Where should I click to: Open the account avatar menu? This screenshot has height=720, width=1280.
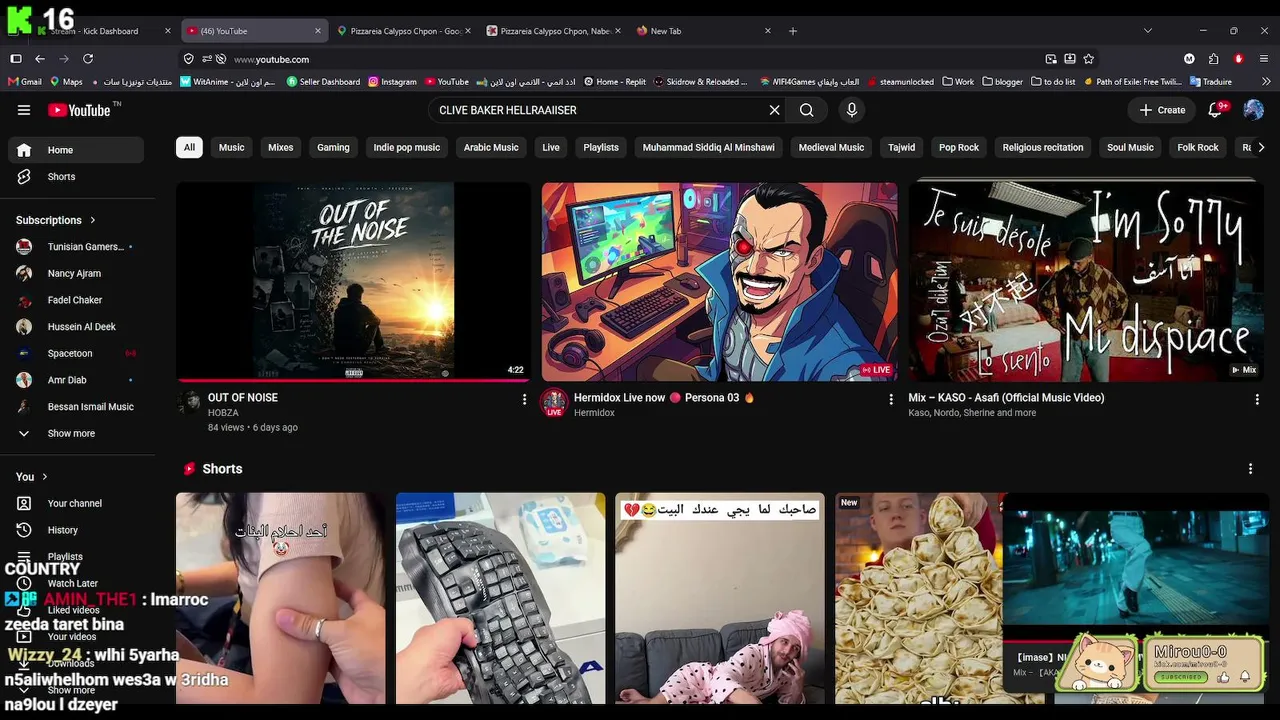(x=1253, y=110)
